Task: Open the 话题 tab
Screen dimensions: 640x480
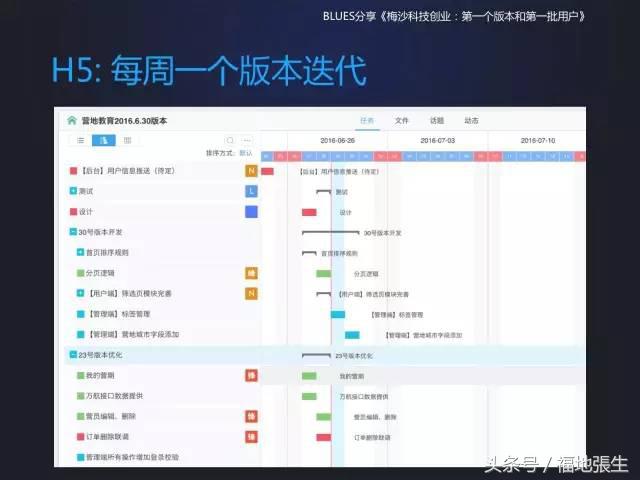Action: [x=437, y=120]
